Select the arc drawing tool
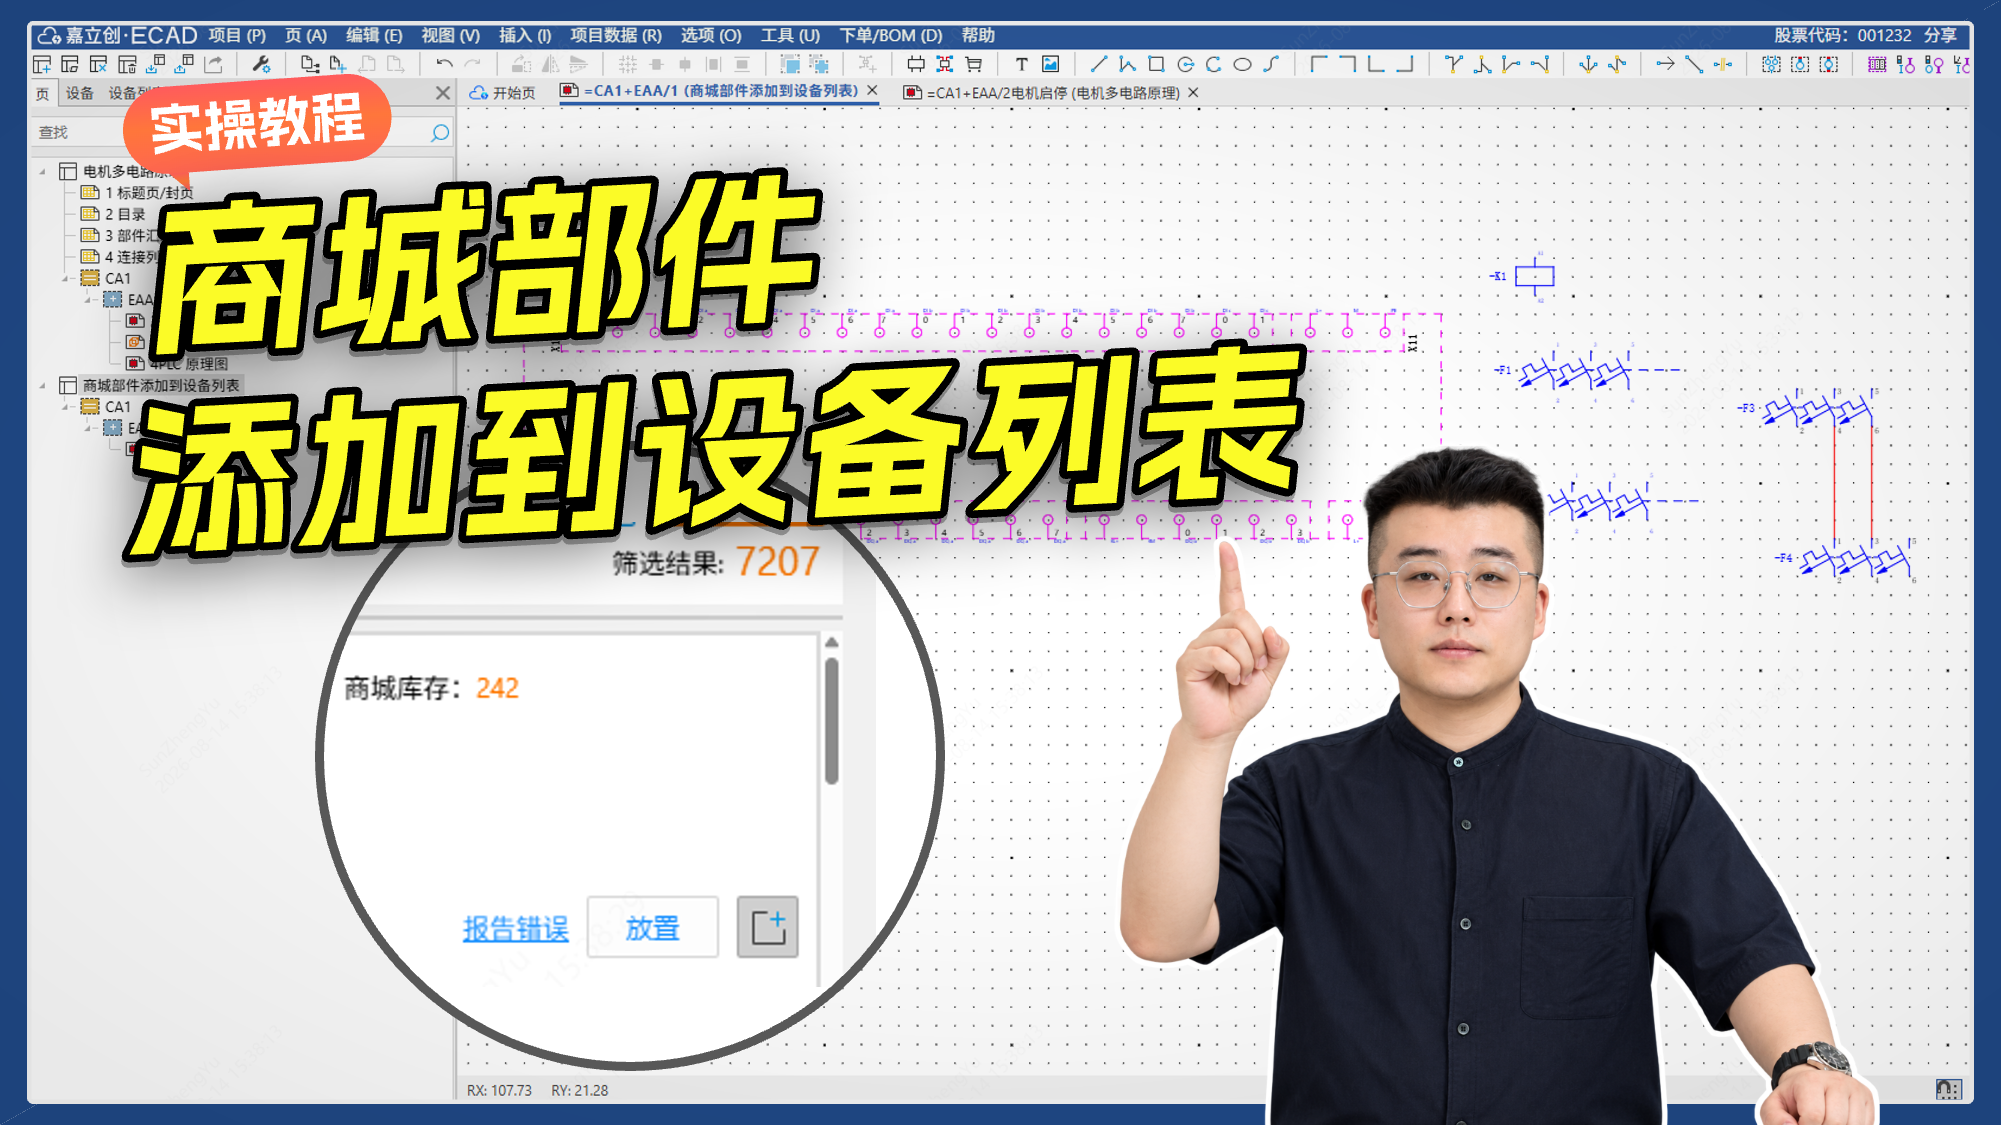 (x=1213, y=64)
